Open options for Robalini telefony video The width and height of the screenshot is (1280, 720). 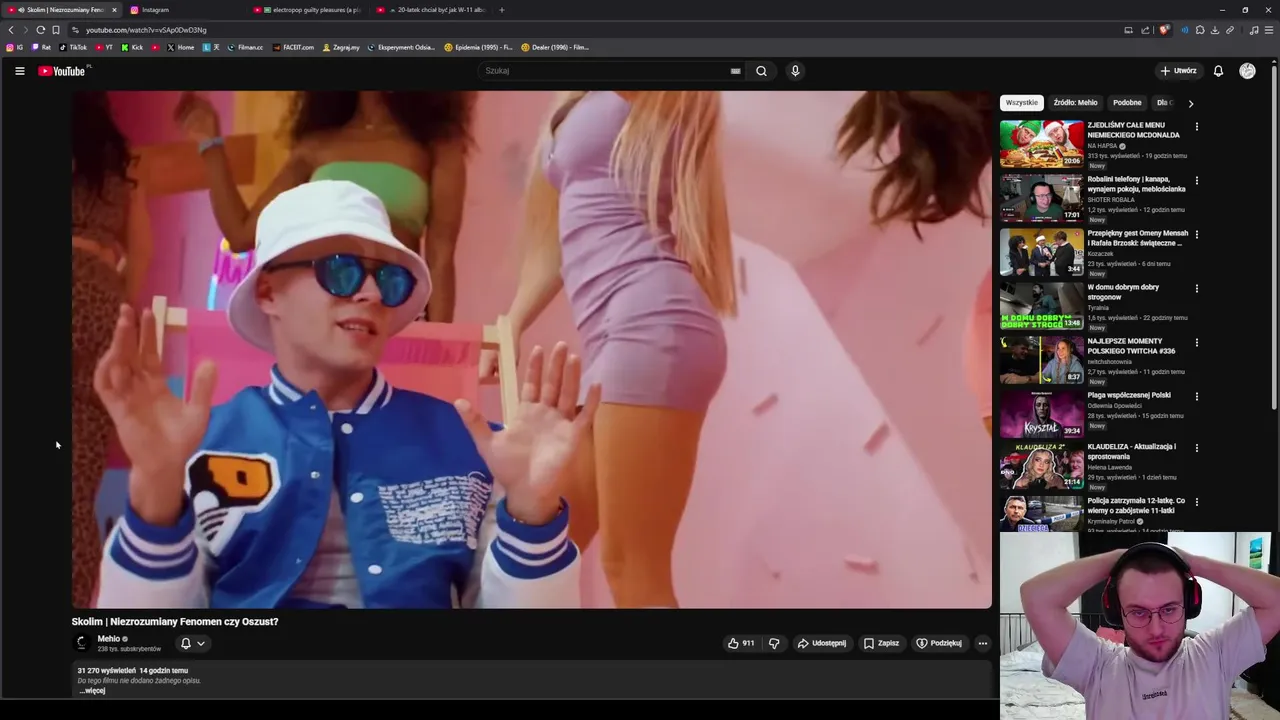coord(1196,181)
